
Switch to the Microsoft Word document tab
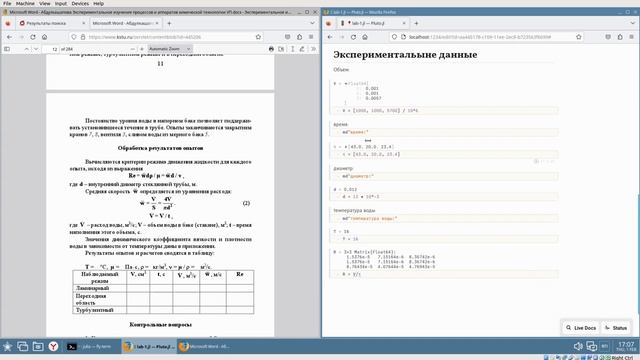pos(122,23)
